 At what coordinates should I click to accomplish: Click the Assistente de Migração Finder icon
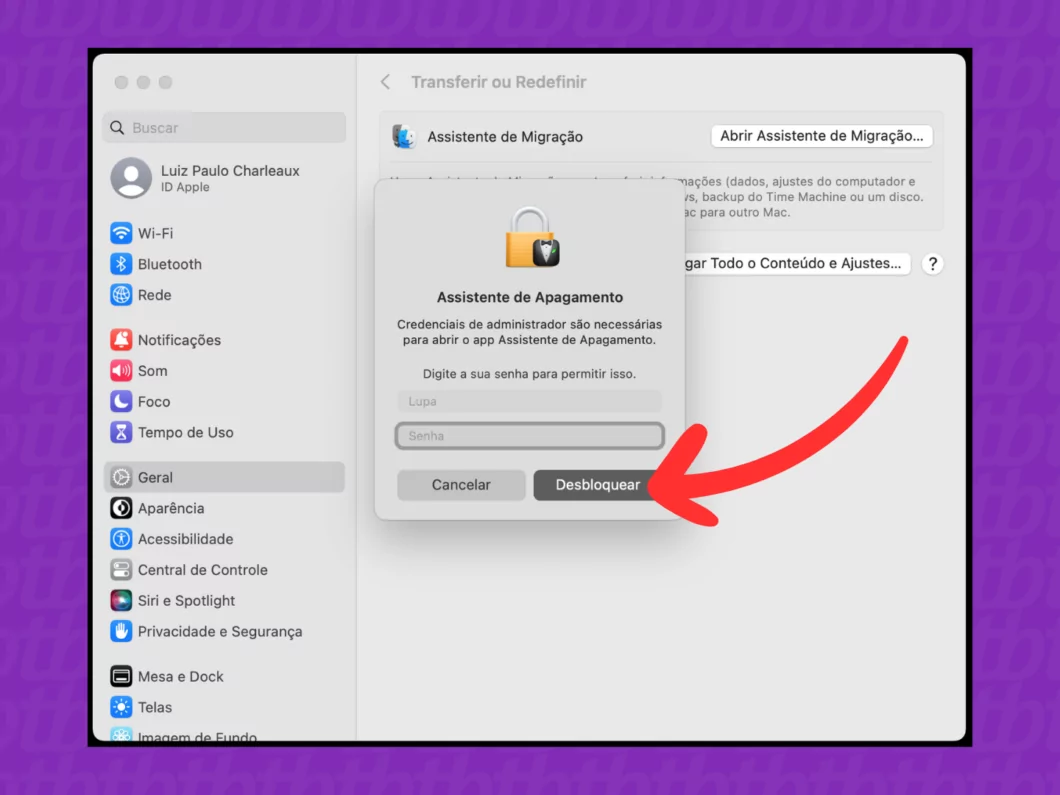click(x=404, y=137)
